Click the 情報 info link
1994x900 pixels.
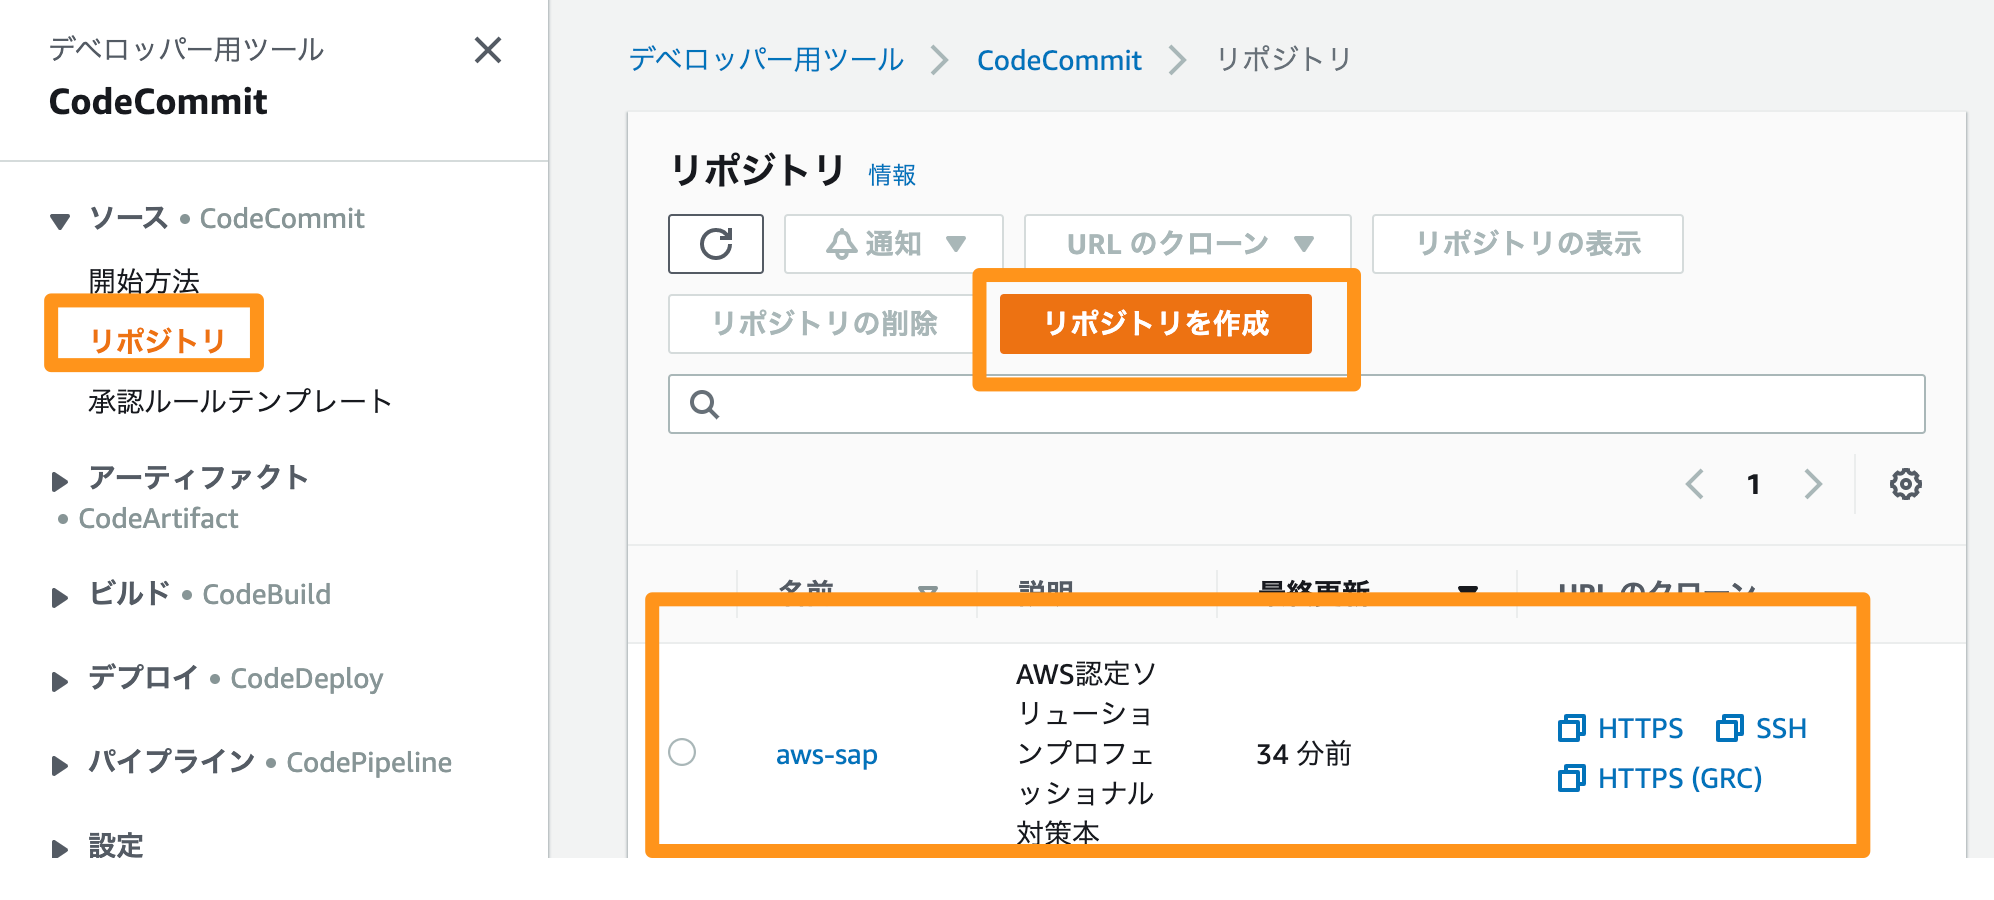(x=892, y=175)
